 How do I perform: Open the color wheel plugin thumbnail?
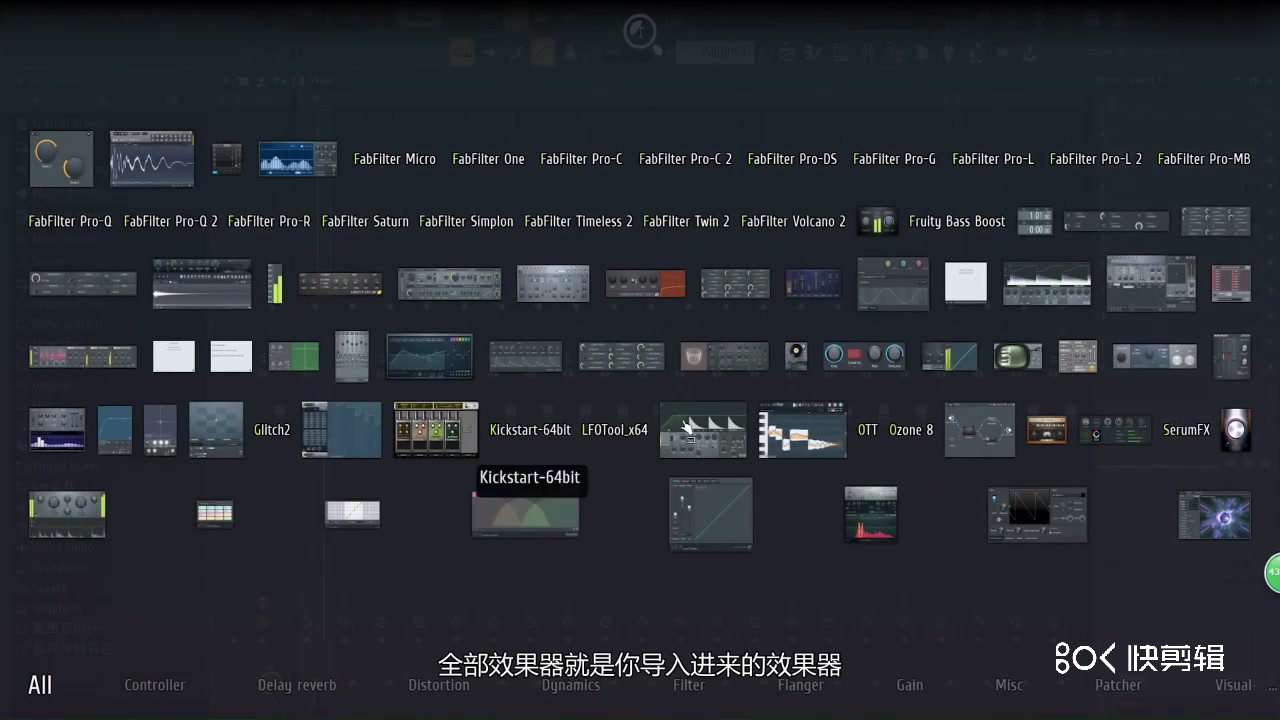(x=1115, y=430)
